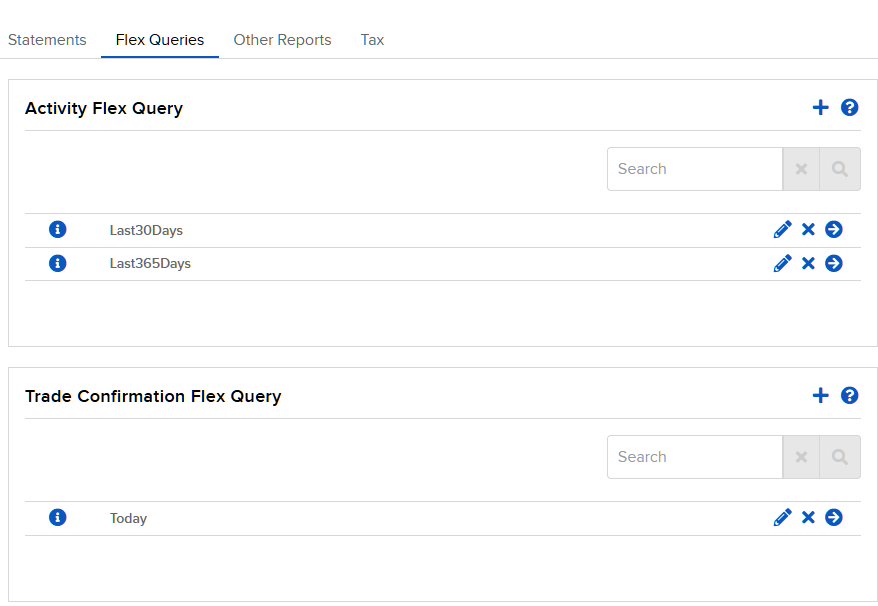
Task: Add a new Trade Confirmation Flex Query
Action: [x=820, y=395]
